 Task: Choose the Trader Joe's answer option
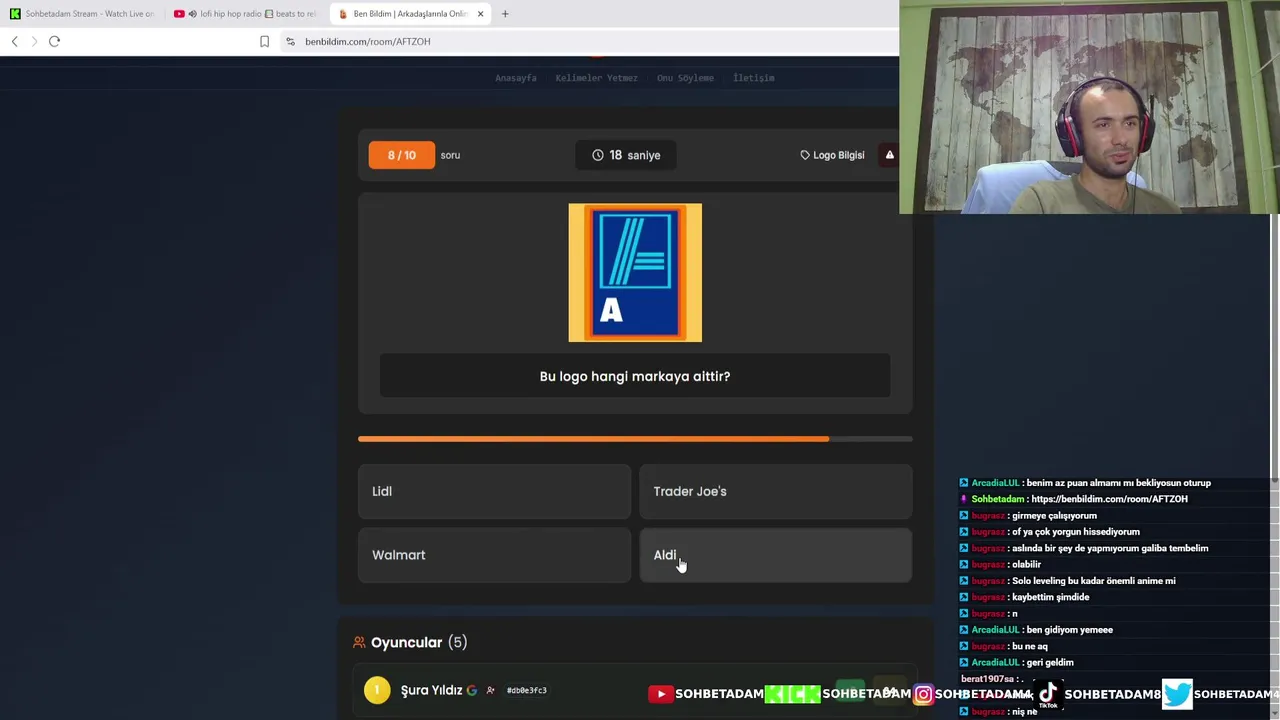coord(776,491)
